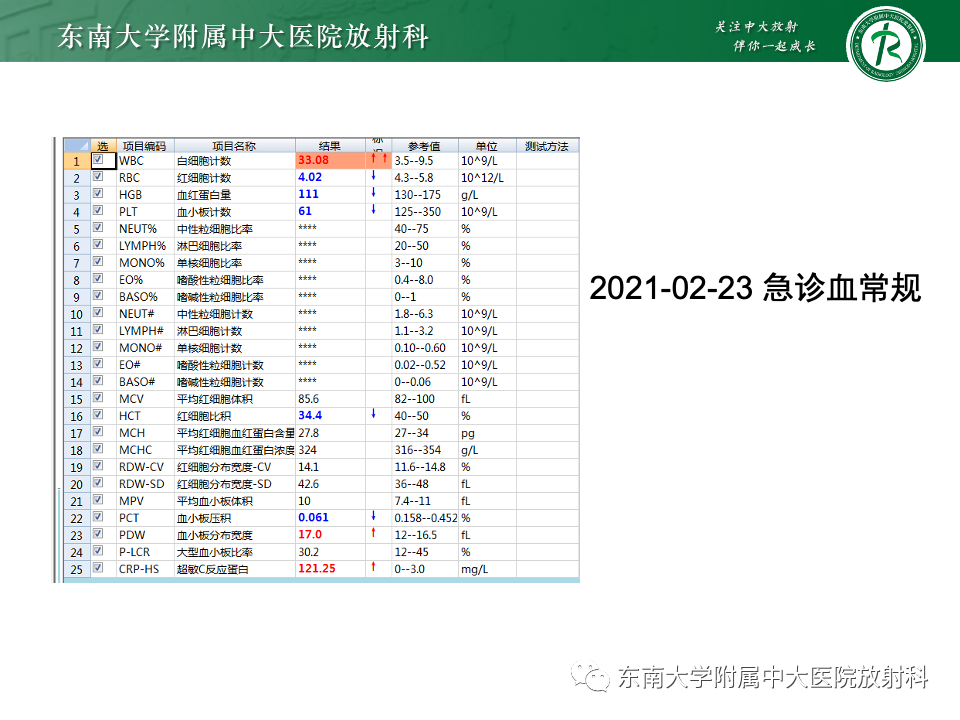Image resolution: width=960 pixels, height=720 pixels.
Task: Sort by the 结果 column header
Action: [330, 146]
